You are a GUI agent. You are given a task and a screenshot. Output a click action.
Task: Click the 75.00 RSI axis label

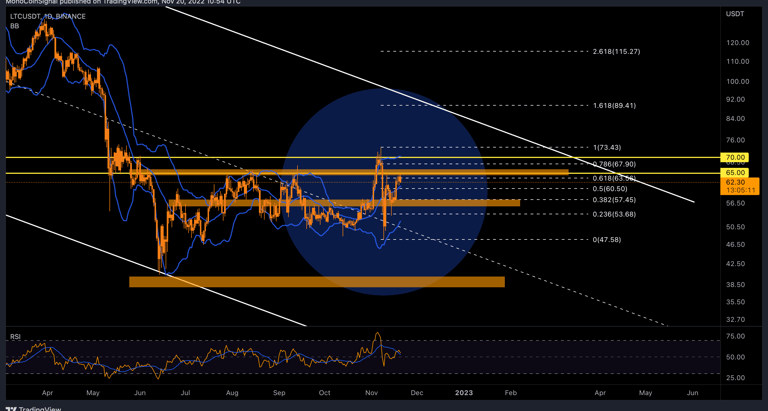point(737,337)
